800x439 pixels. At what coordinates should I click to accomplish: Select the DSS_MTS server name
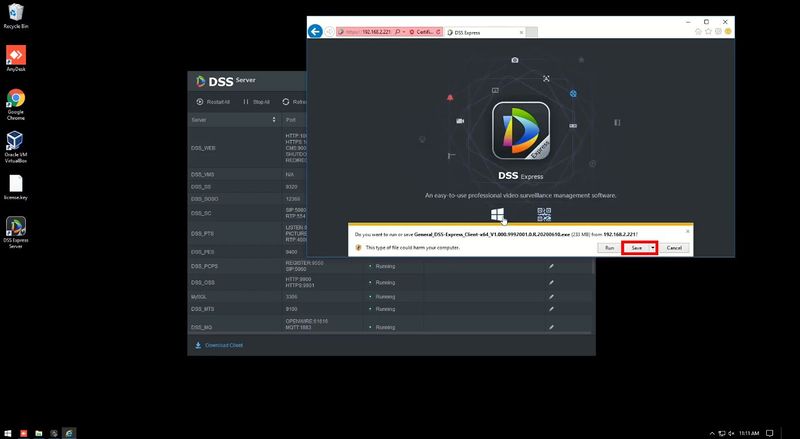(x=203, y=309)
